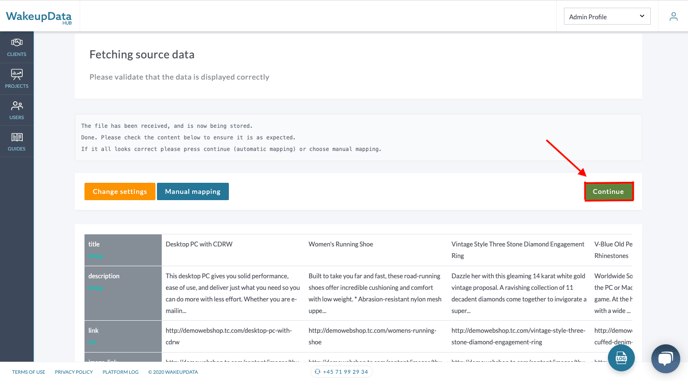
Task: Open the Terms of Use link
Action: pyautogui.click(x=29, y=372)
